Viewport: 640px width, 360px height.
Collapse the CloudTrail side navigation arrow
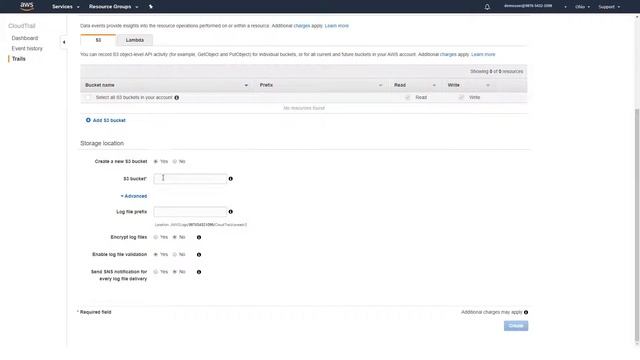[64, 42]
